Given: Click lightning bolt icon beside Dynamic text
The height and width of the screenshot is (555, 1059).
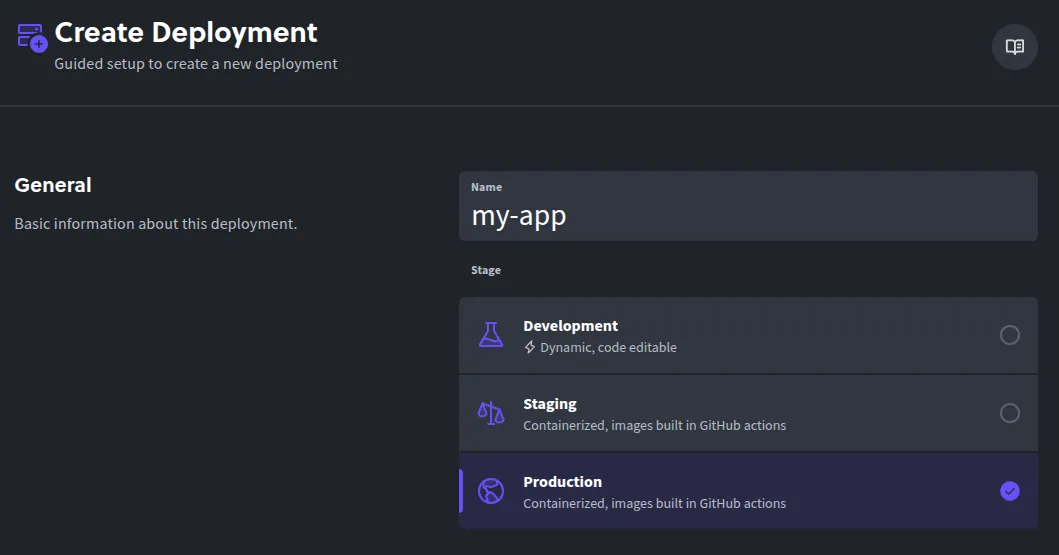Looking at the screenshot, I should tap(530, 348).
